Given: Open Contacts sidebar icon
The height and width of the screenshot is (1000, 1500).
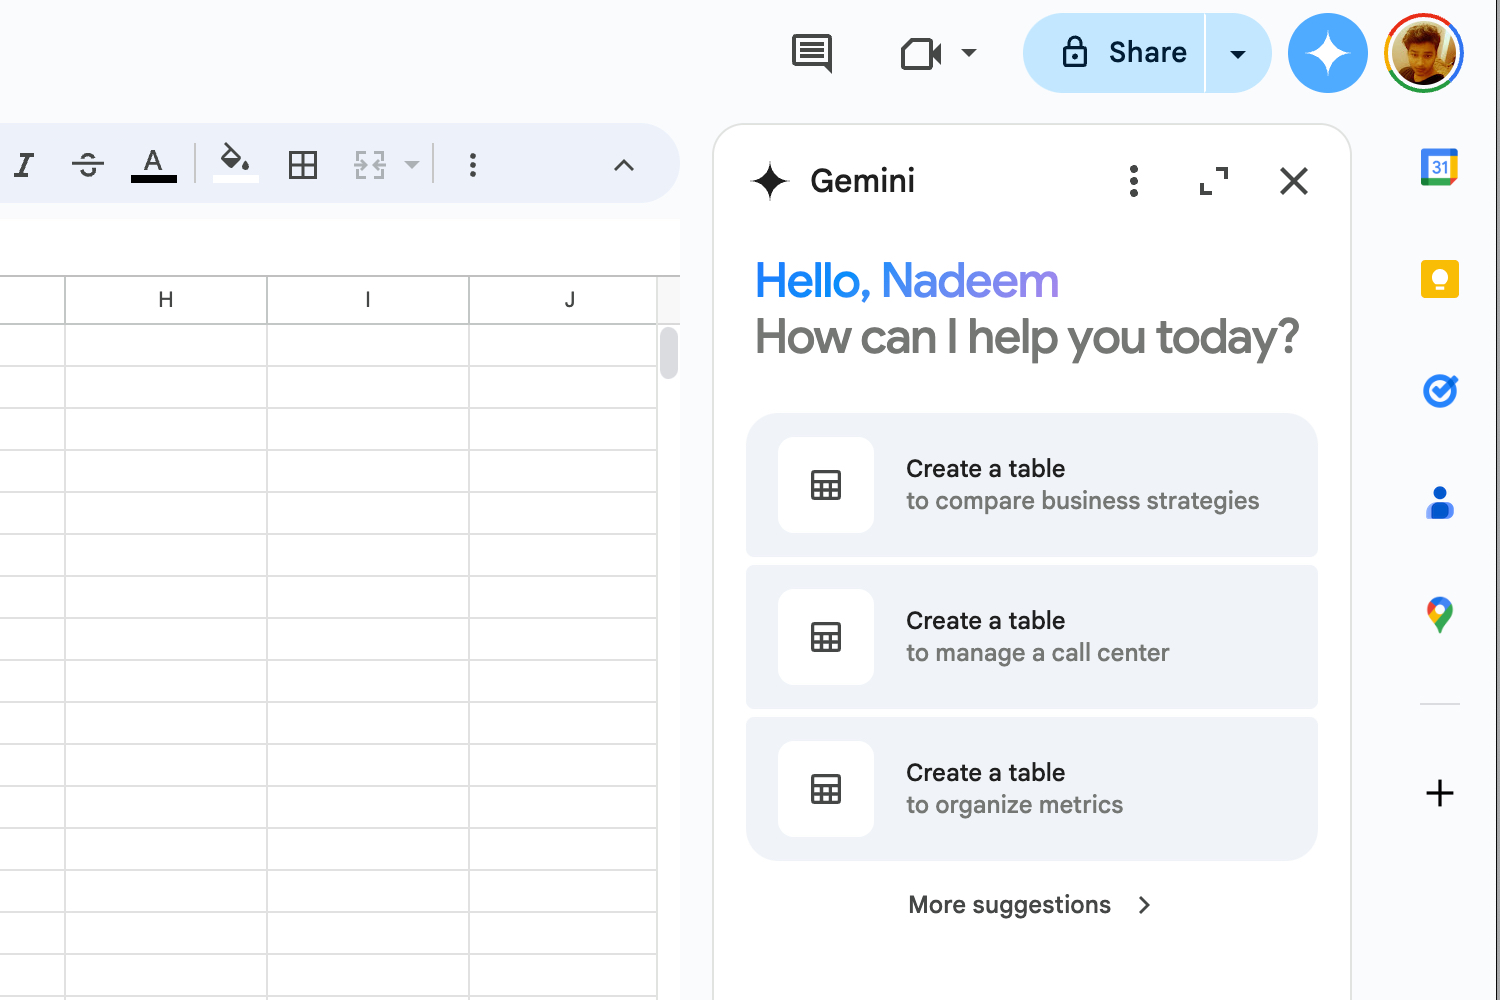Looking at the screenshot, I should point(1439,503).
